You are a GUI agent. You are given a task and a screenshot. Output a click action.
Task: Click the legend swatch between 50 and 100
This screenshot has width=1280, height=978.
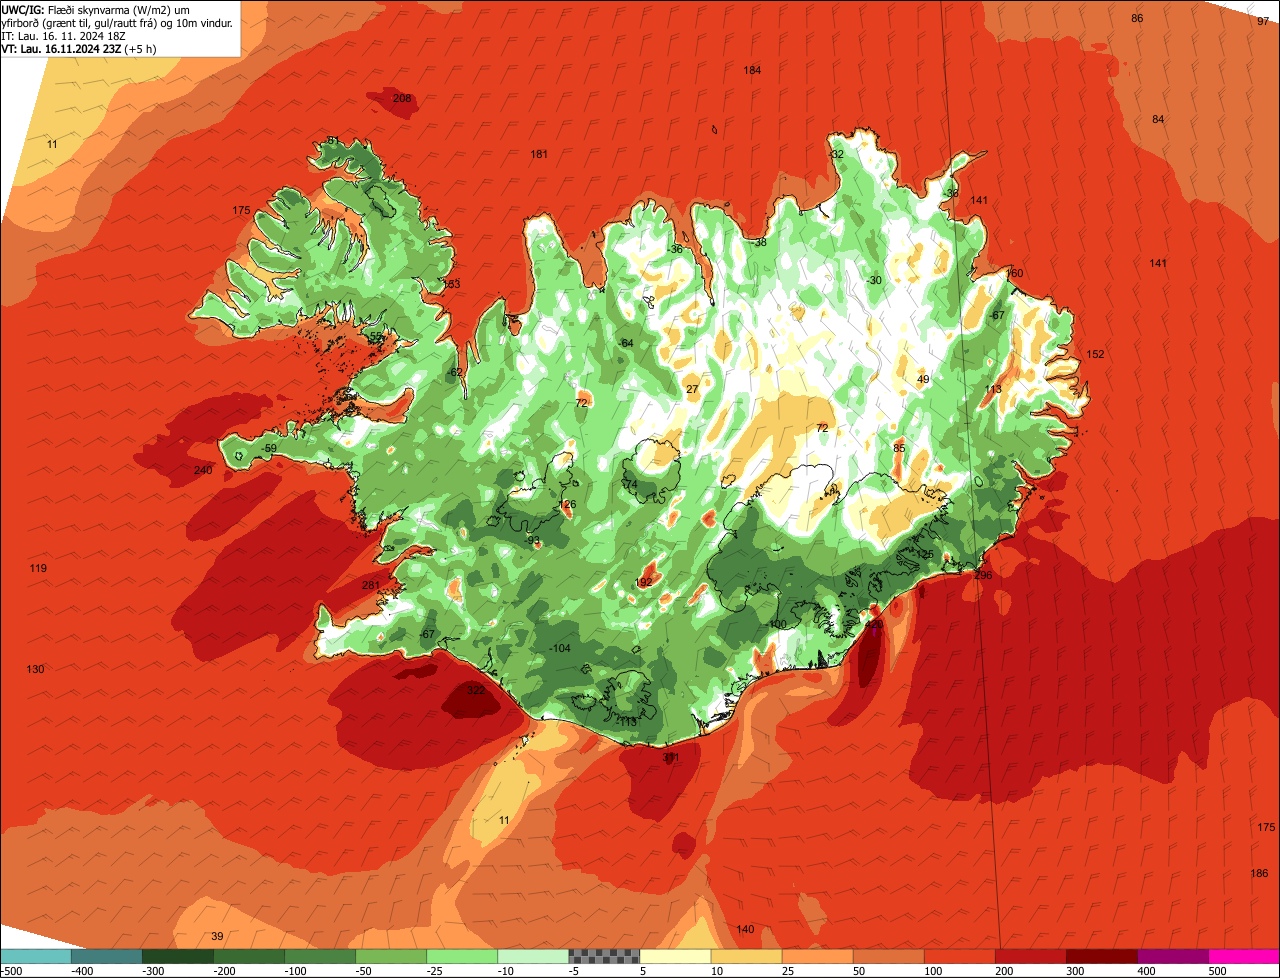pyautogui.click(x=888, y=956)
